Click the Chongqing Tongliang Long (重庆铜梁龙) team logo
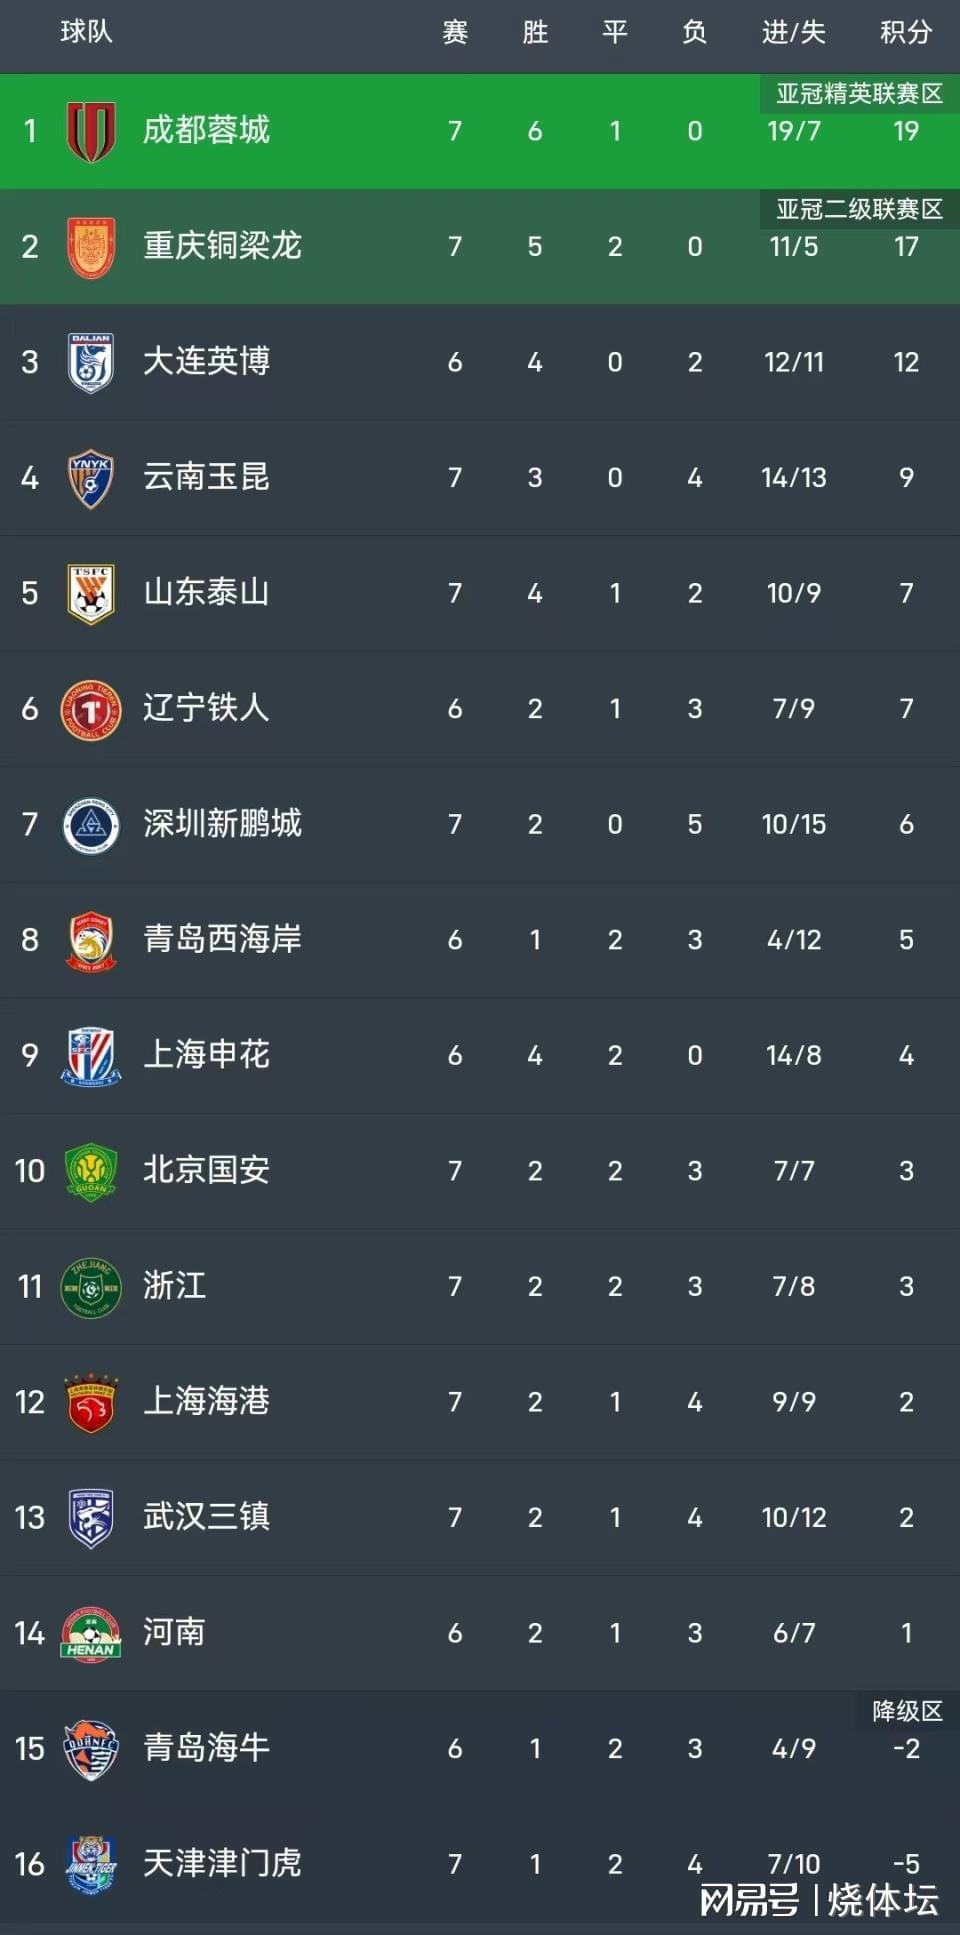 coord(91,247)
